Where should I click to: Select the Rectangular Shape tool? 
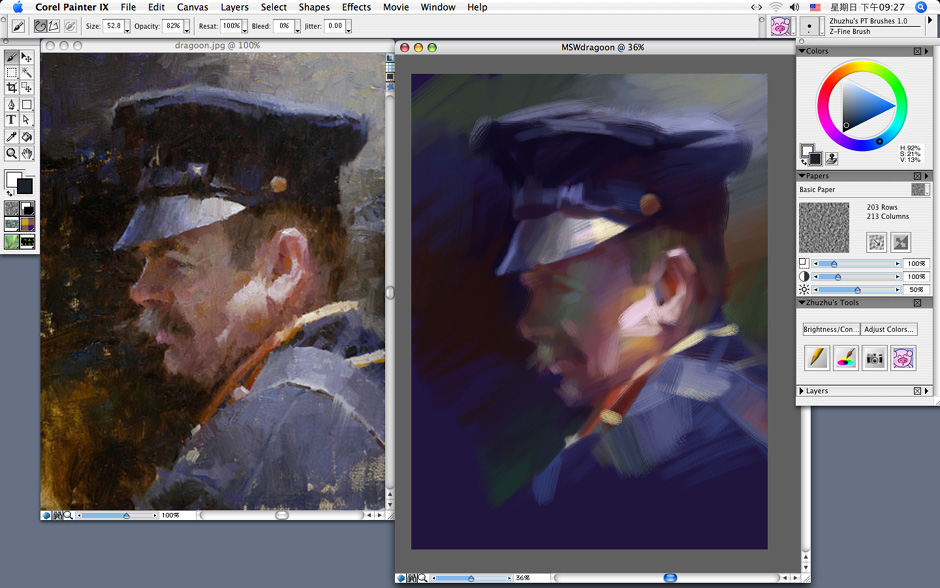[26, 104]
